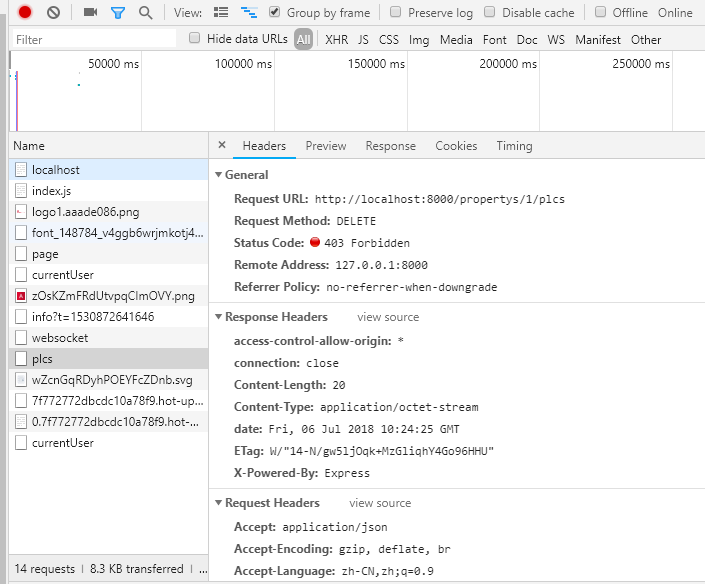Select the page request
705x584 pixels.
[x=108, y=254]
